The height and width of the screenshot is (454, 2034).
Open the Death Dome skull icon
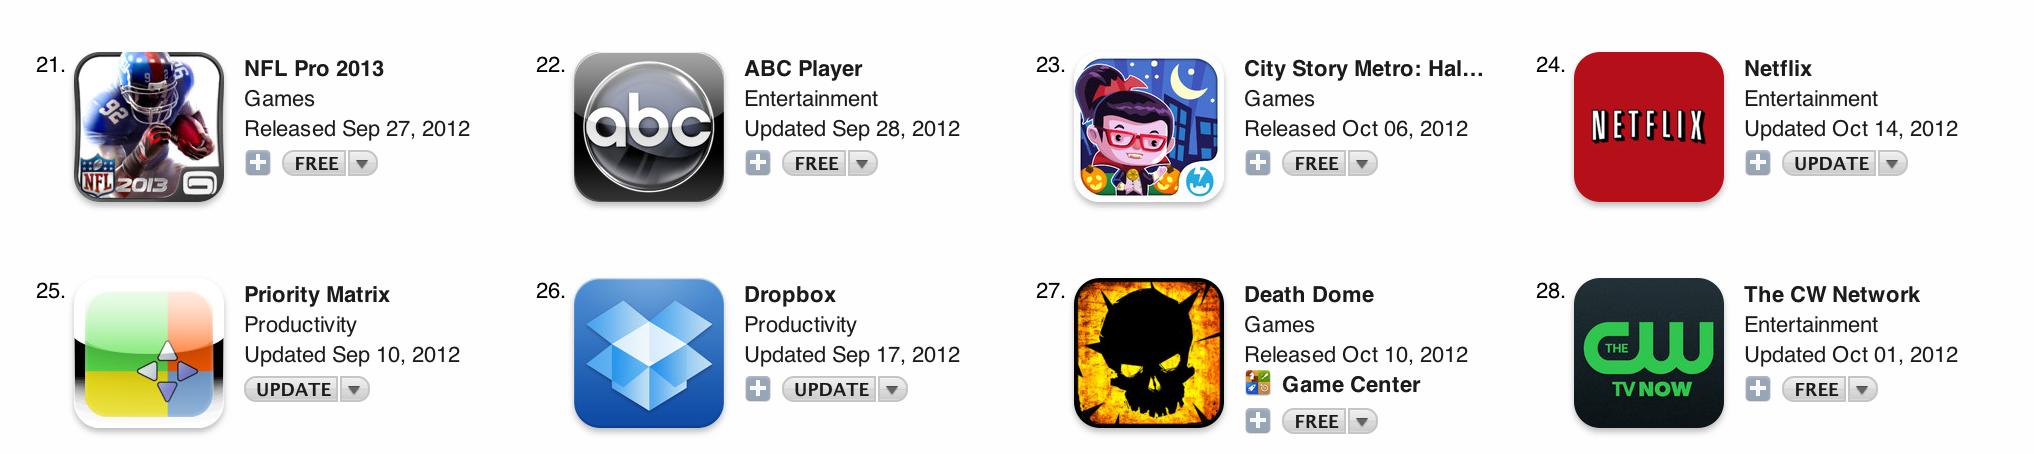pos(1149,353)
